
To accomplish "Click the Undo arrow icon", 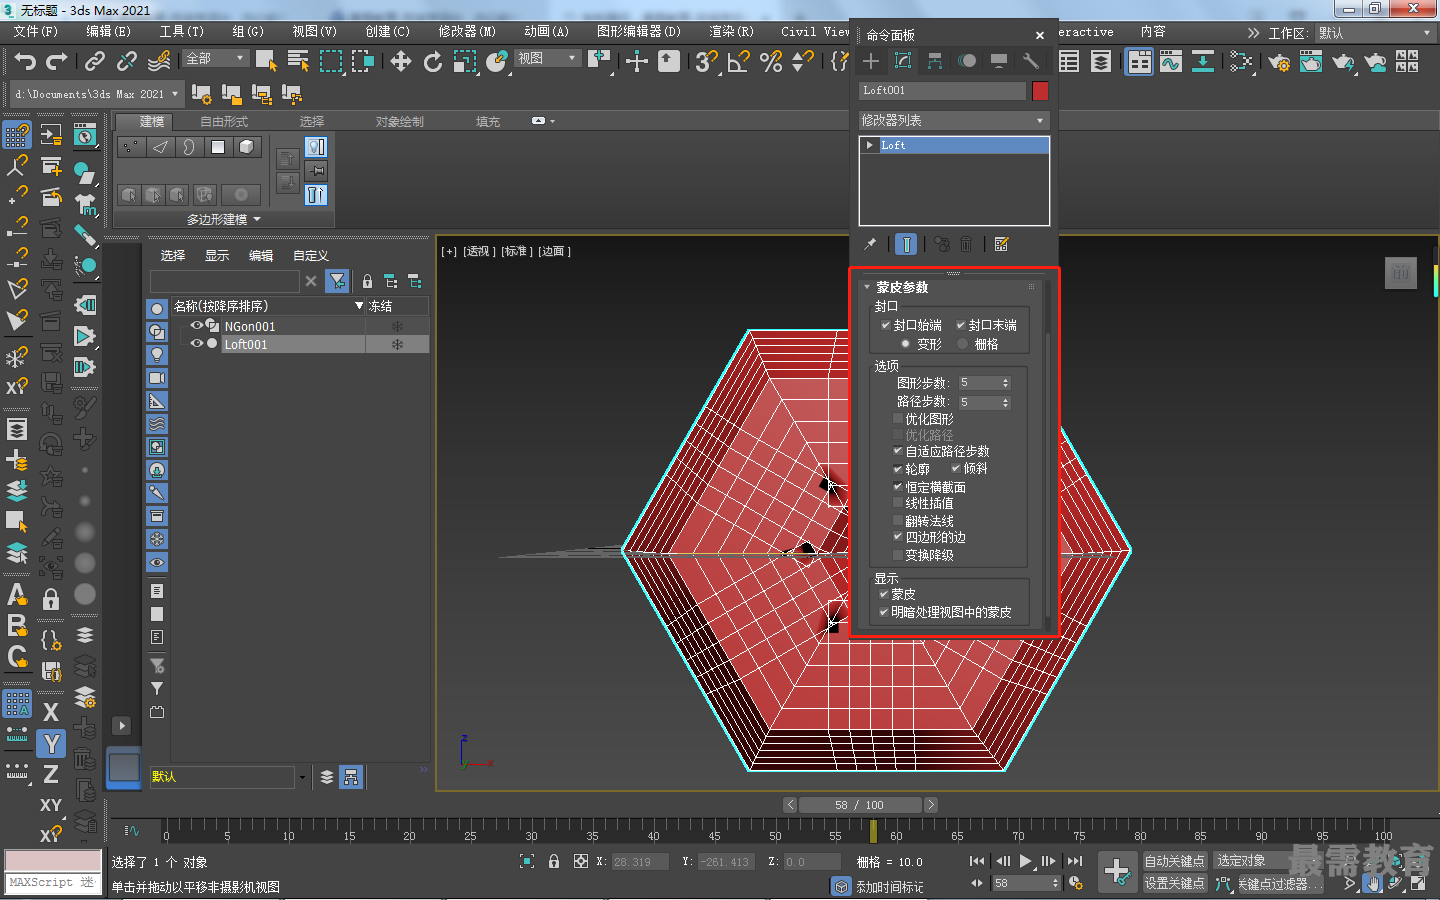I will [x=25, y=62].
